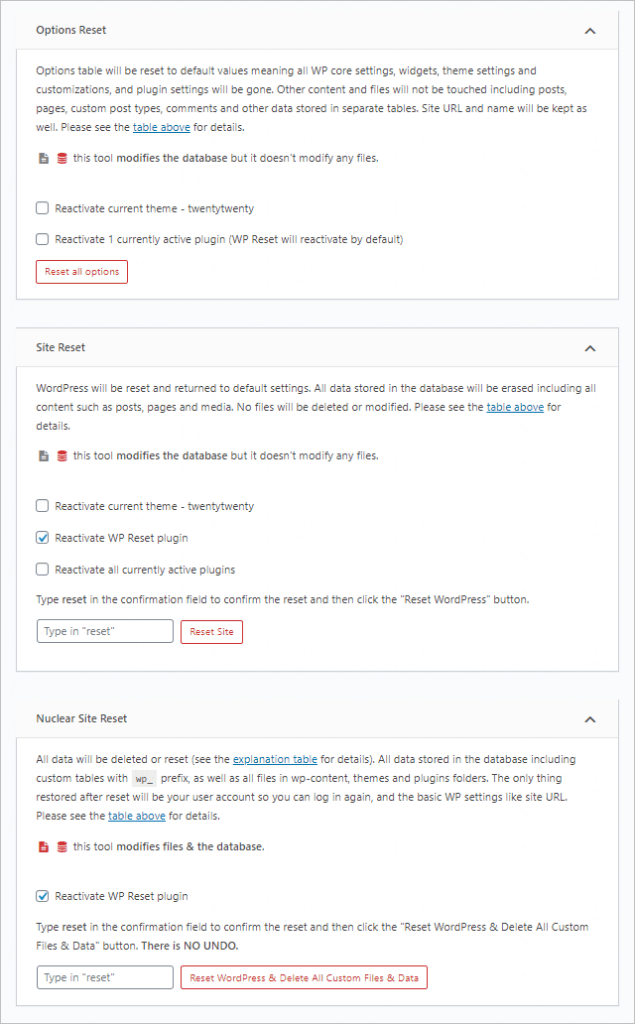Viewport: 635px width, 1024px height.
Task: Check reactivate 1 currently active plugin
Action: coord(41,239)
